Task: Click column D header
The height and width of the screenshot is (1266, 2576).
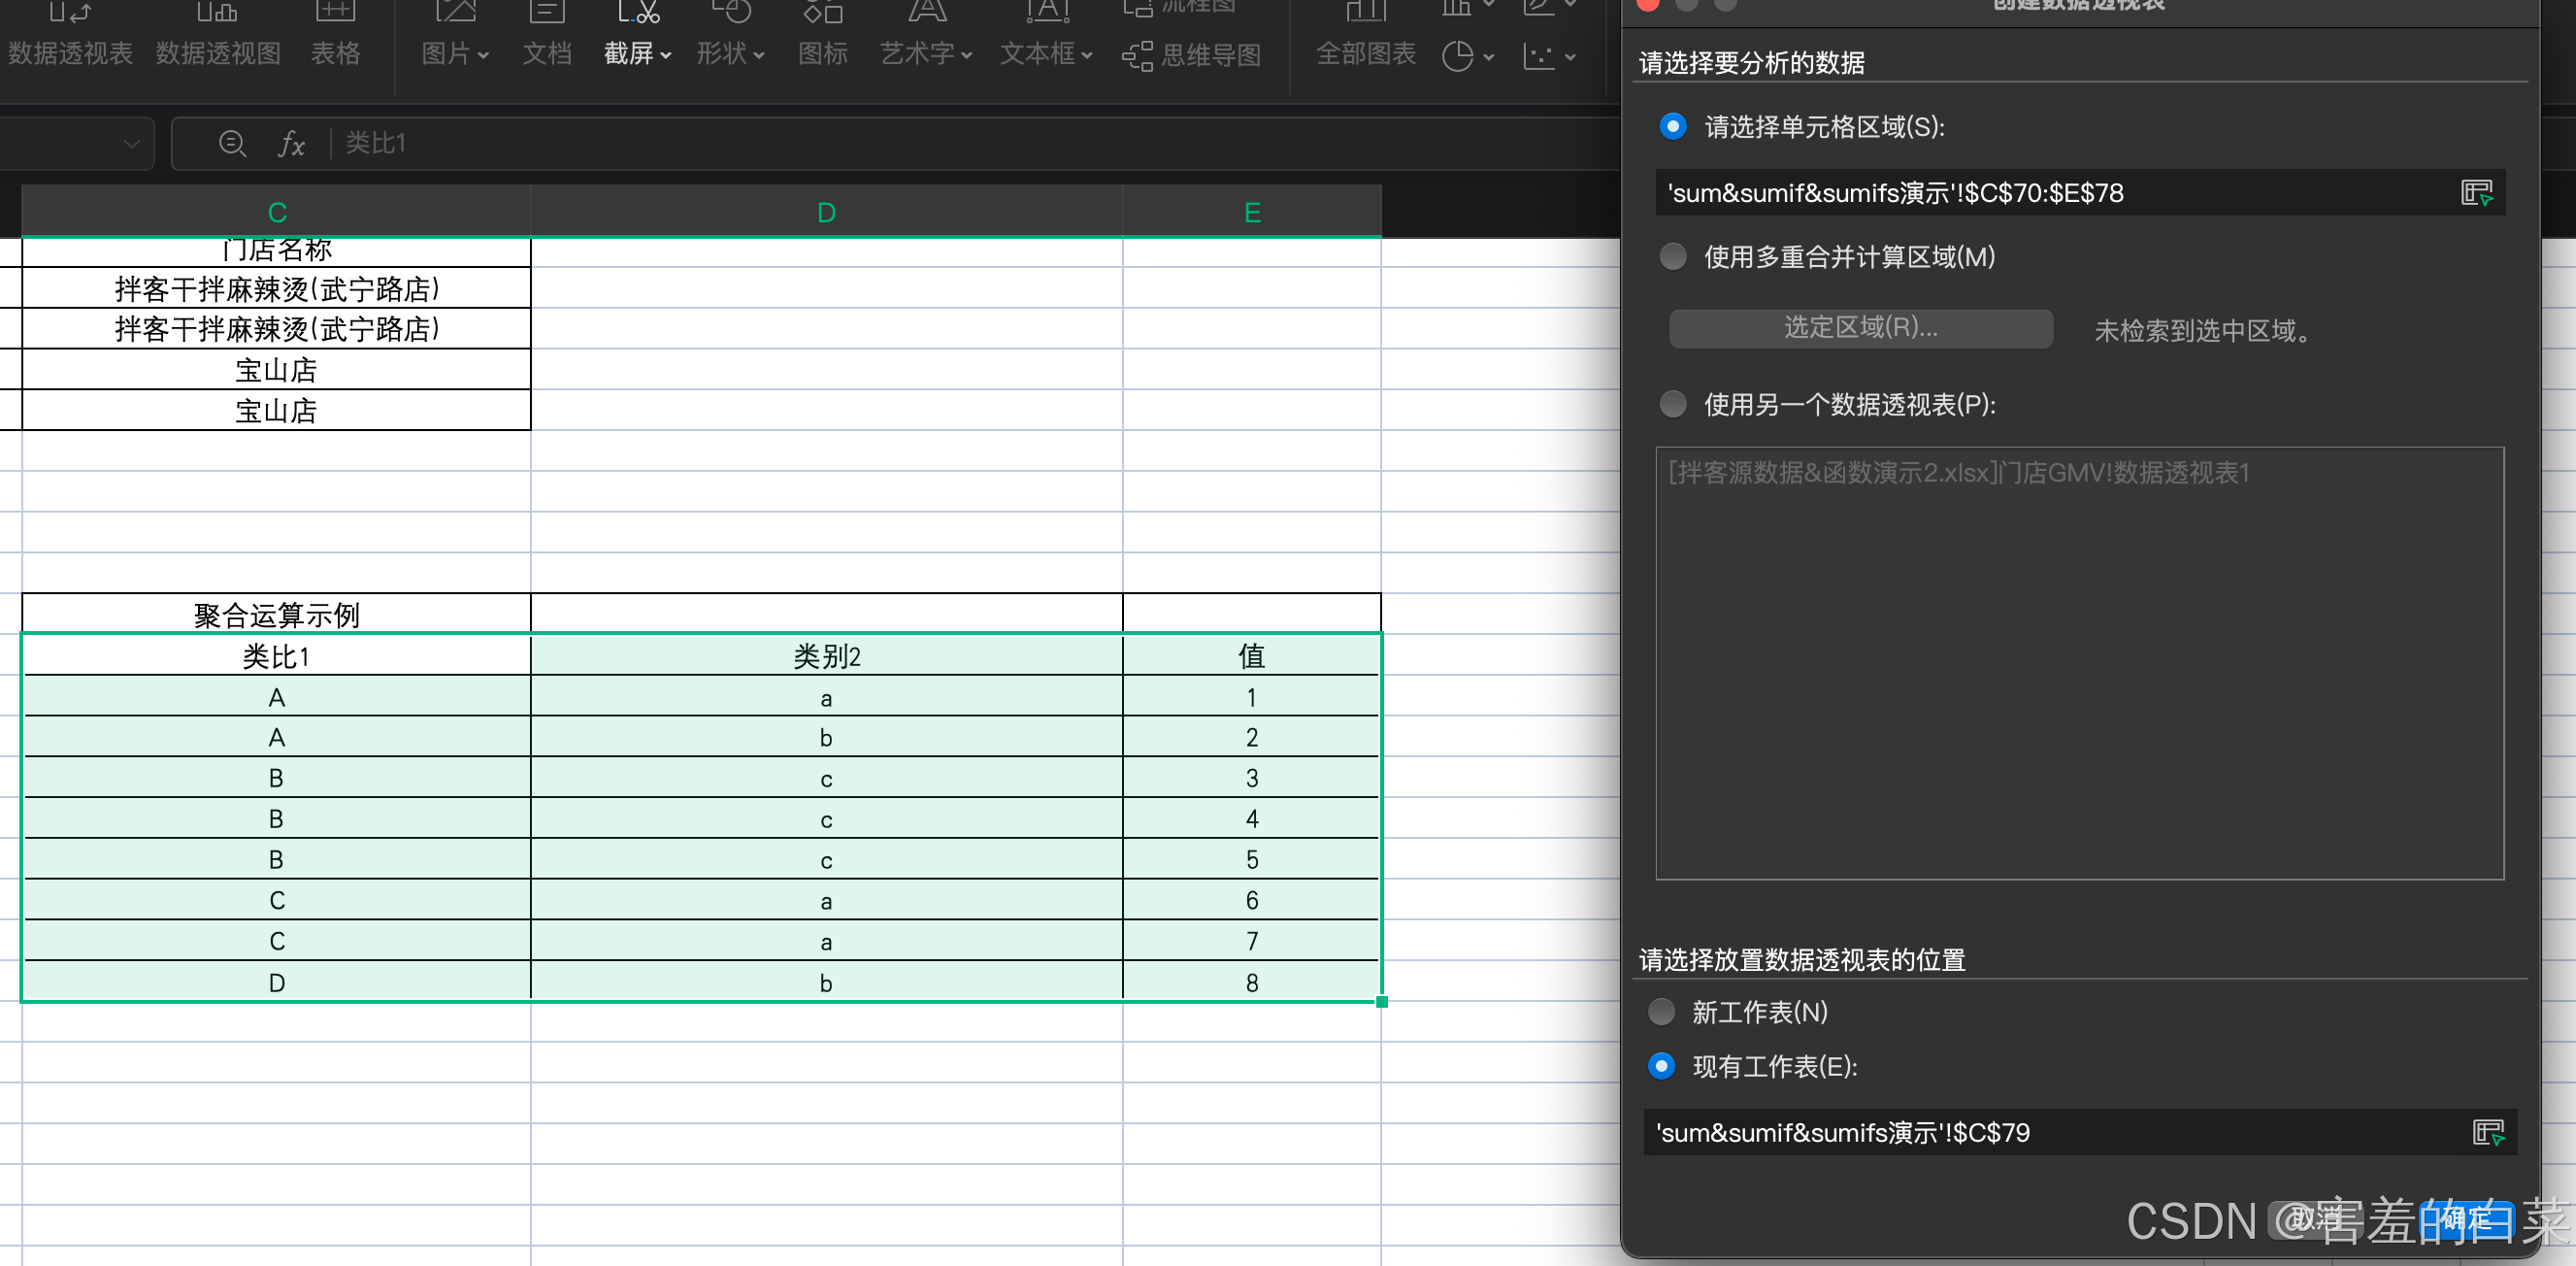Action: coord(826,212)
